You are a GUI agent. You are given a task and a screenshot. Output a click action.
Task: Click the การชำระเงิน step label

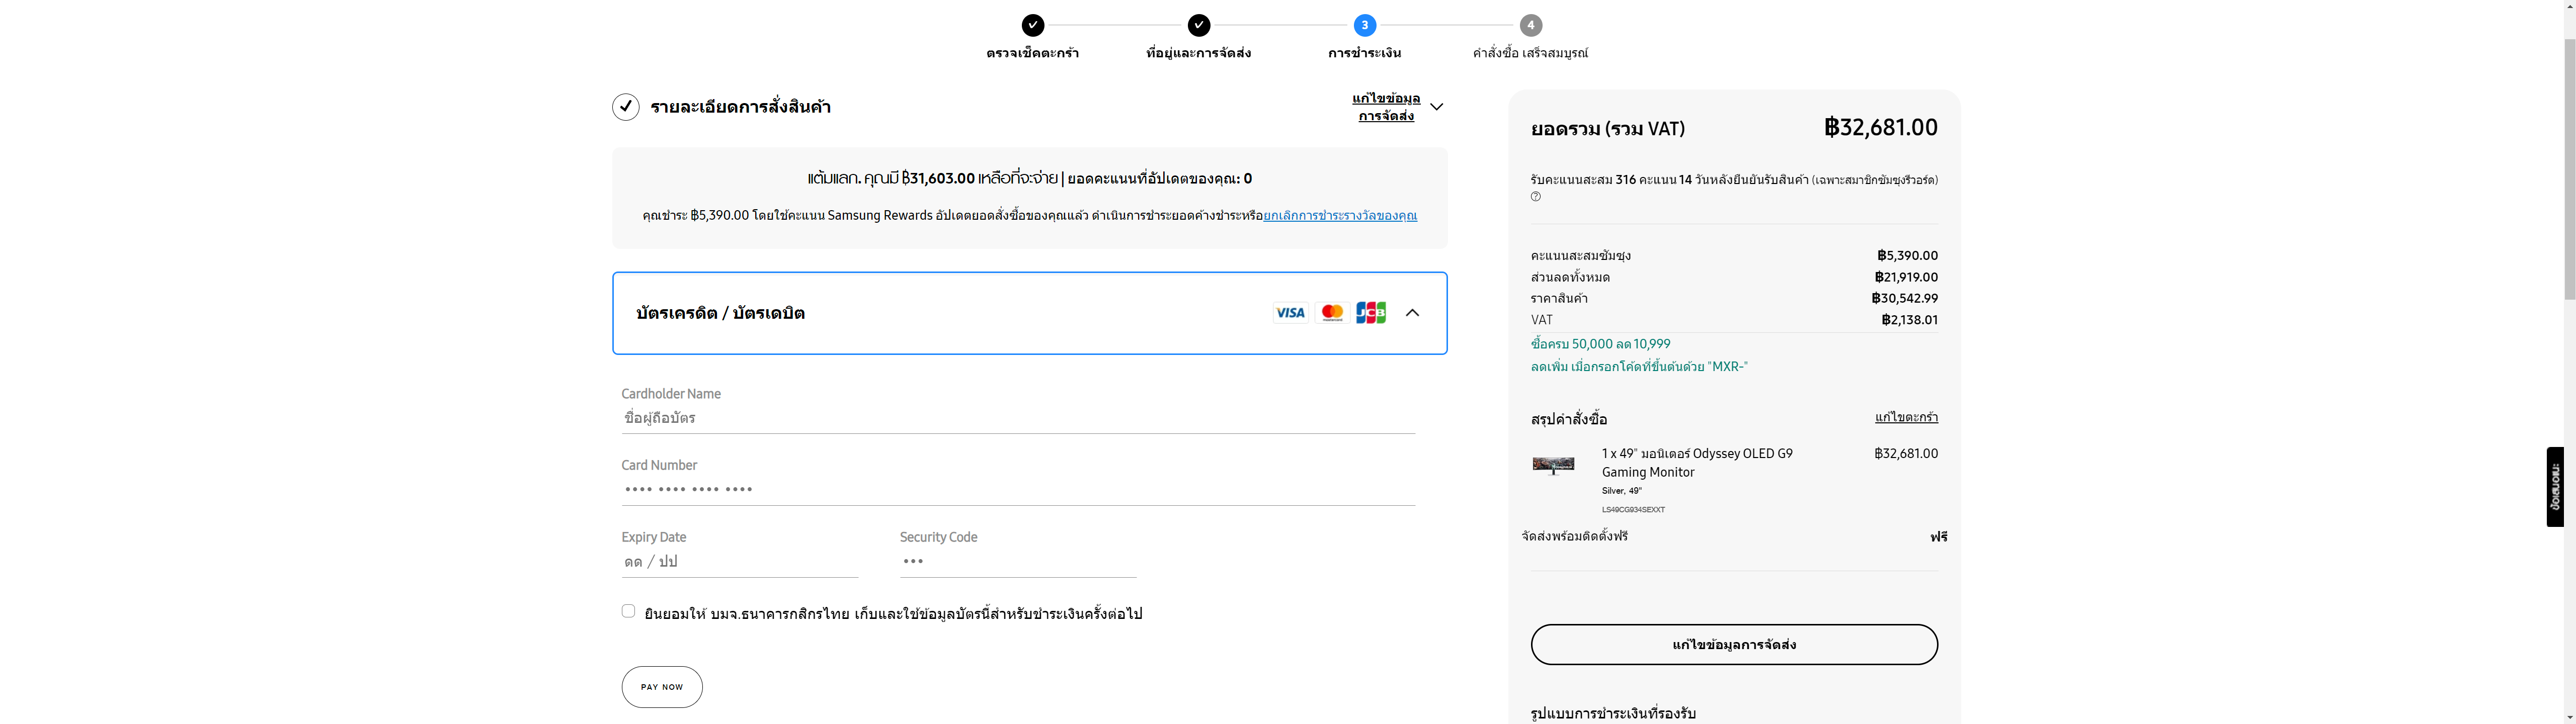click(x=1364, y=53)
